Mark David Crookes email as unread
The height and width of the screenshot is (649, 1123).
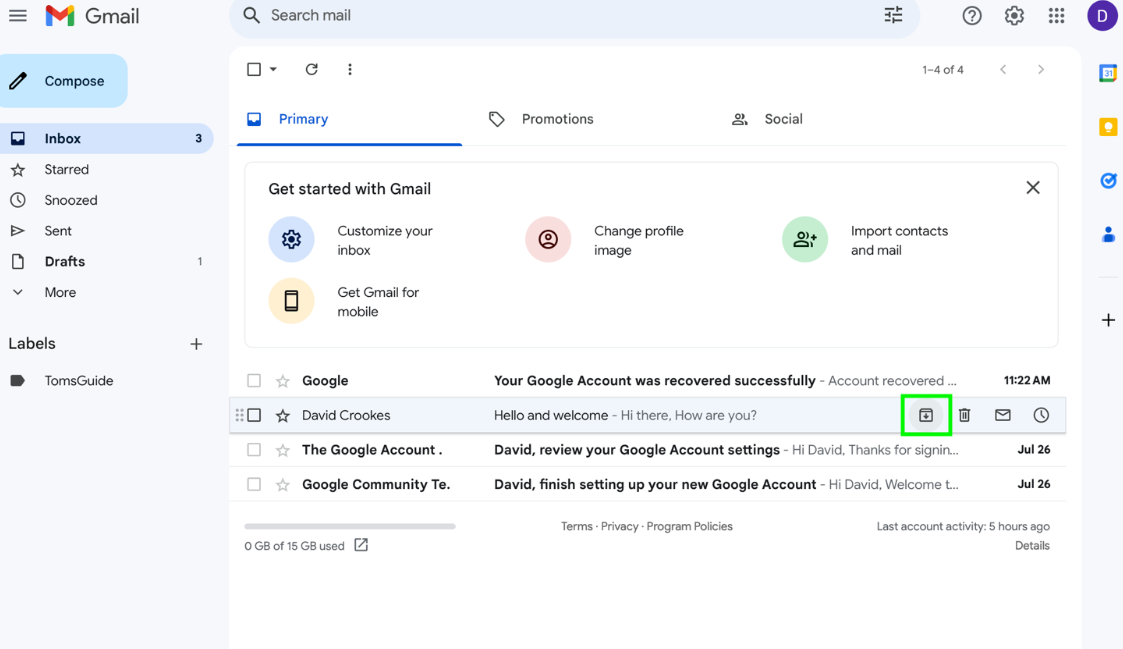pyautogui.click(x=1003, y=415)
